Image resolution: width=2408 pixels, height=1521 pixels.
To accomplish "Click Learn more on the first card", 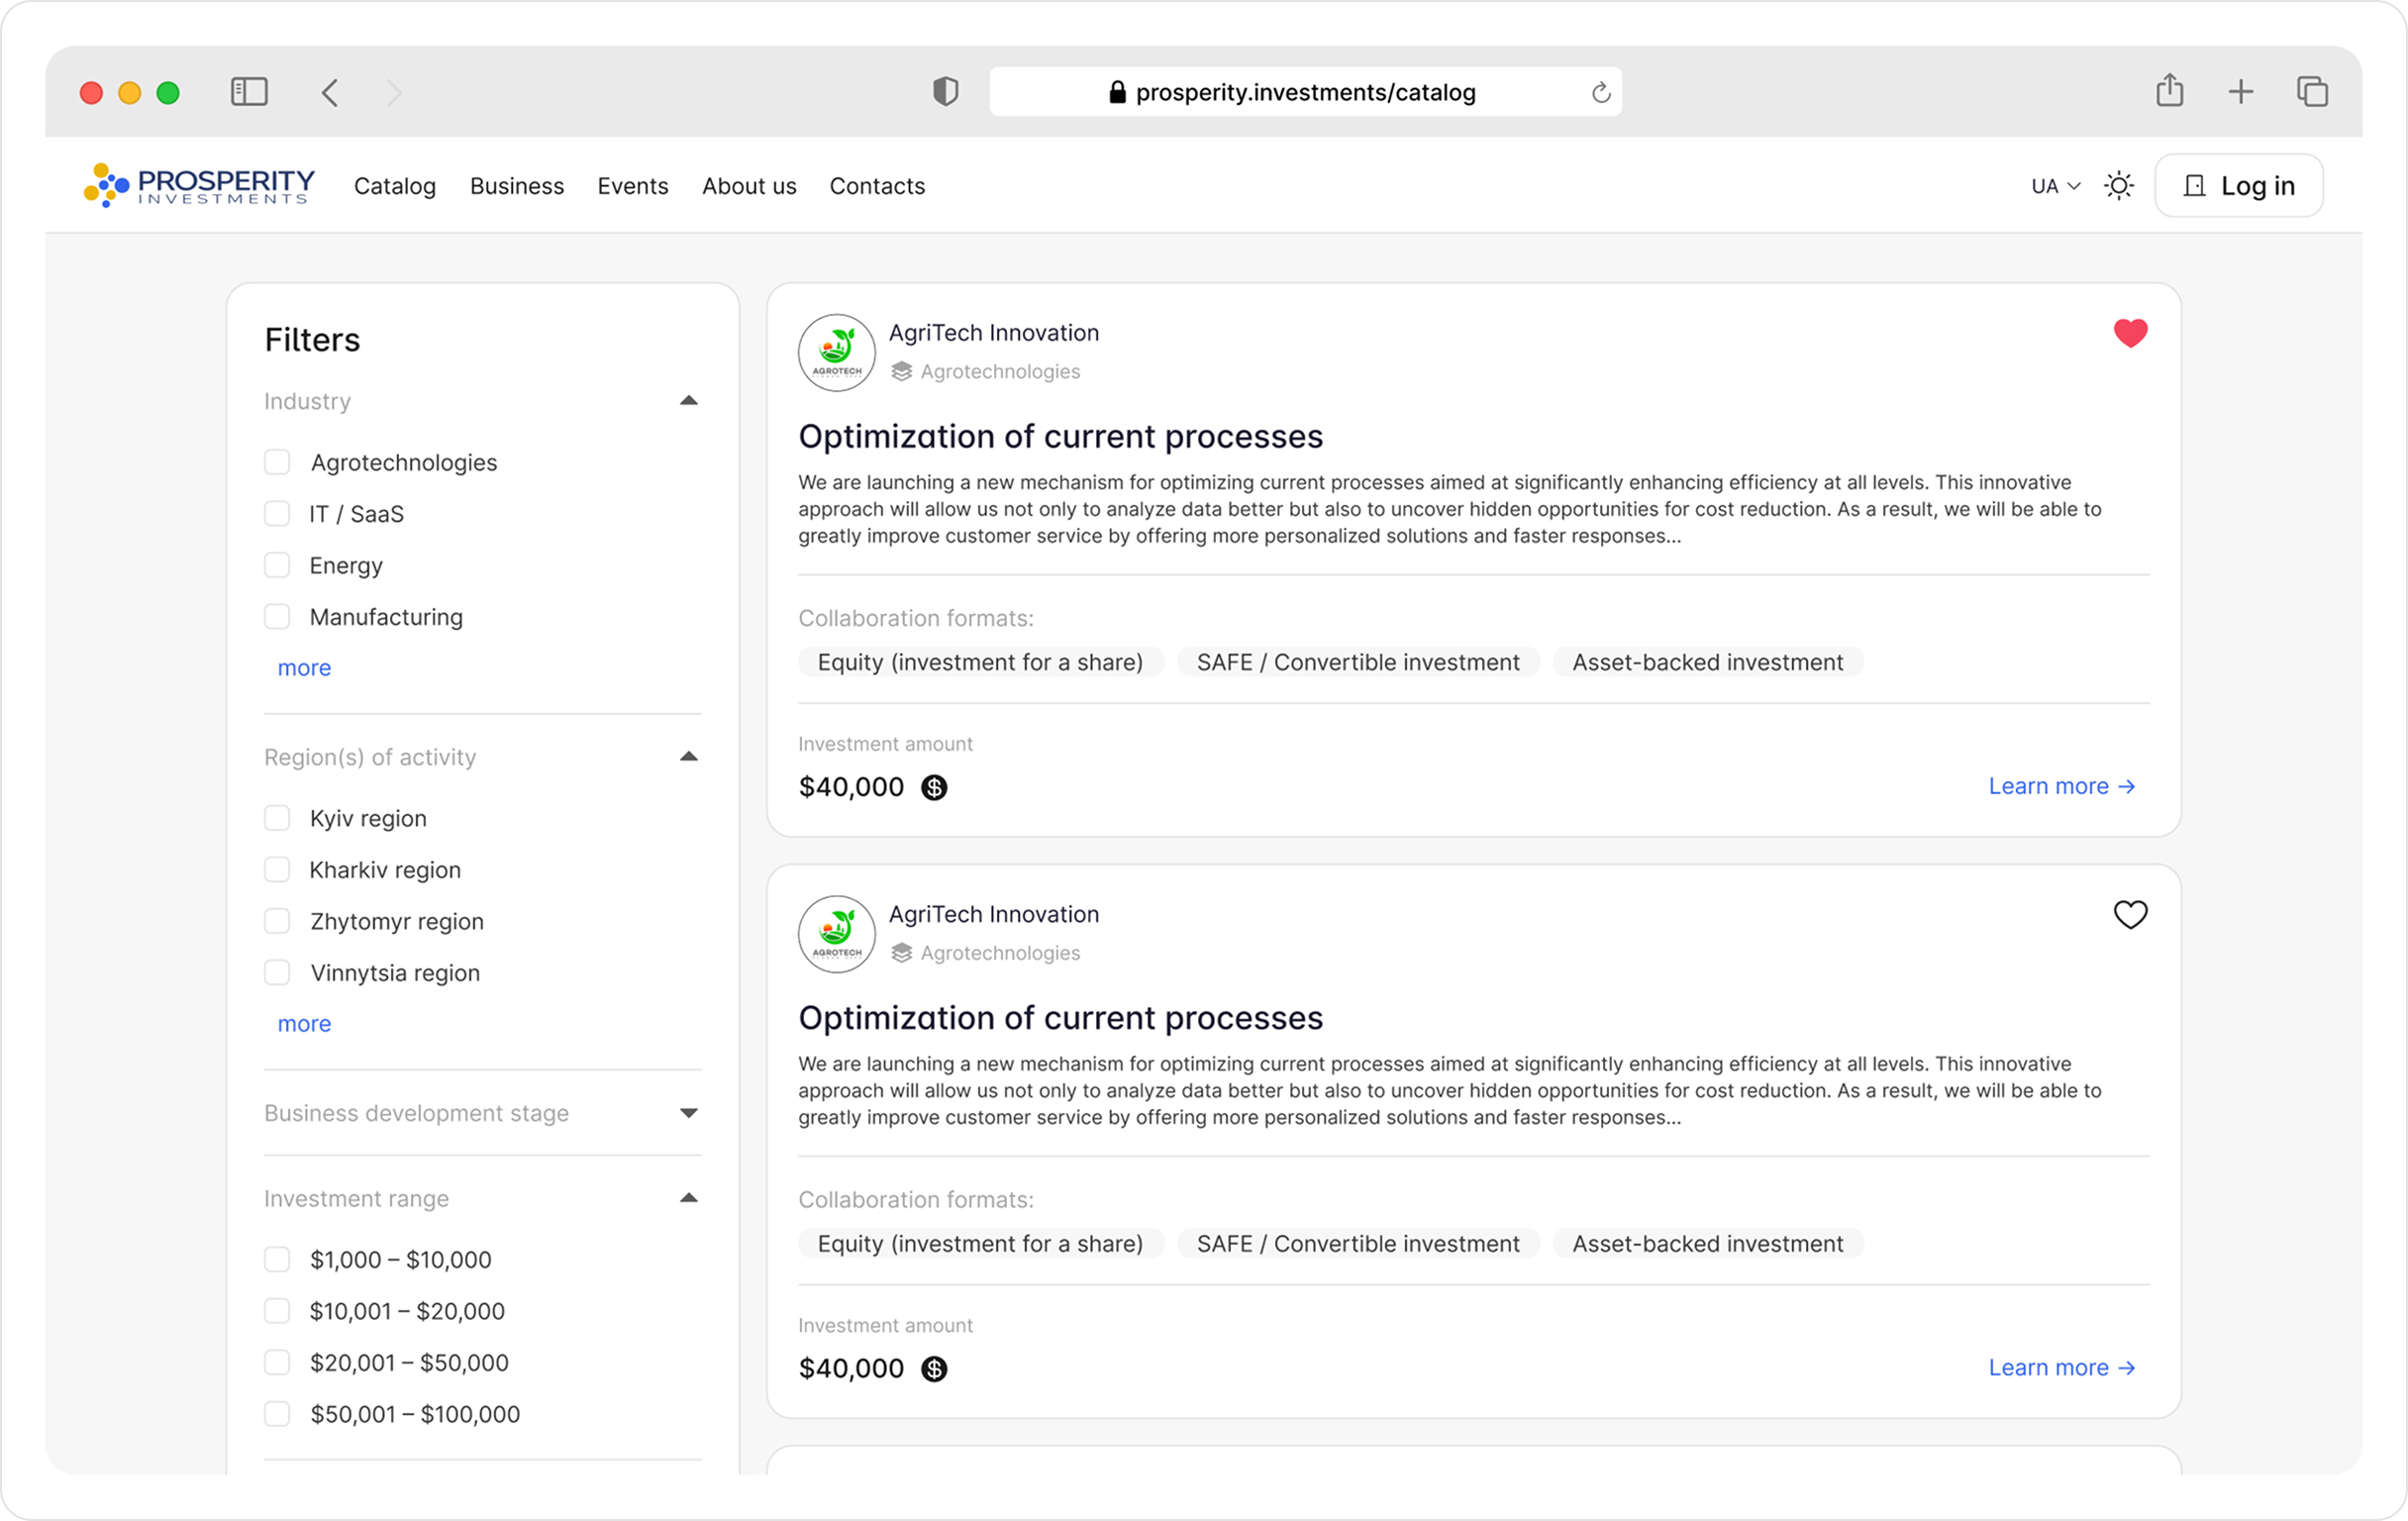I will [2061, 787].
